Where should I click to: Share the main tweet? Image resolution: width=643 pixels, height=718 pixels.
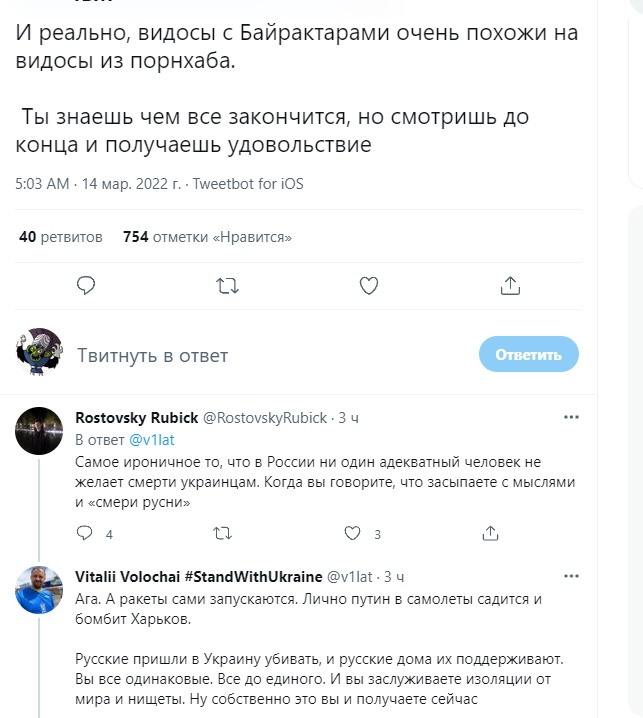click(510, 286)
